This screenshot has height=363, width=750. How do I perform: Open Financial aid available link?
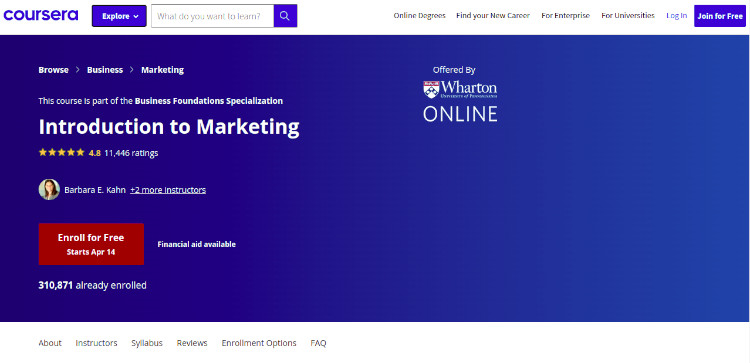coord(197,244)
